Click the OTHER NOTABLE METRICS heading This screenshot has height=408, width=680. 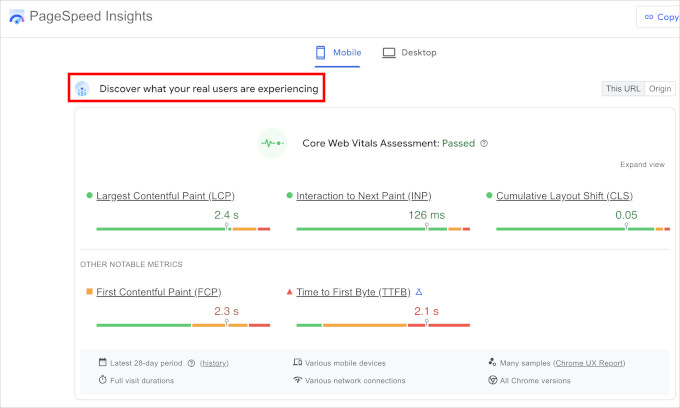(x=131, y=264)
